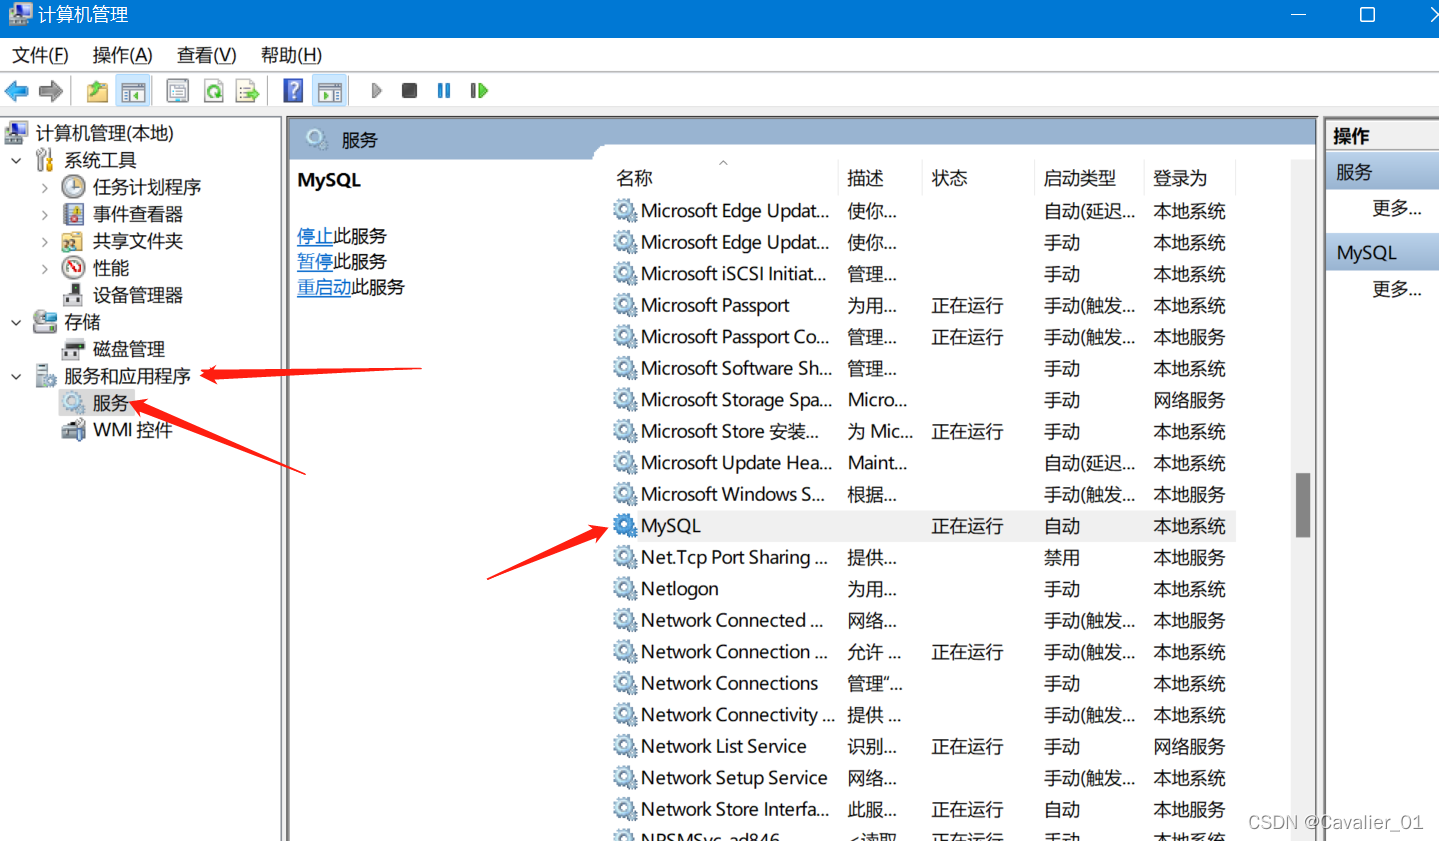Select the Shared Folders icon

tap(72, 241)
